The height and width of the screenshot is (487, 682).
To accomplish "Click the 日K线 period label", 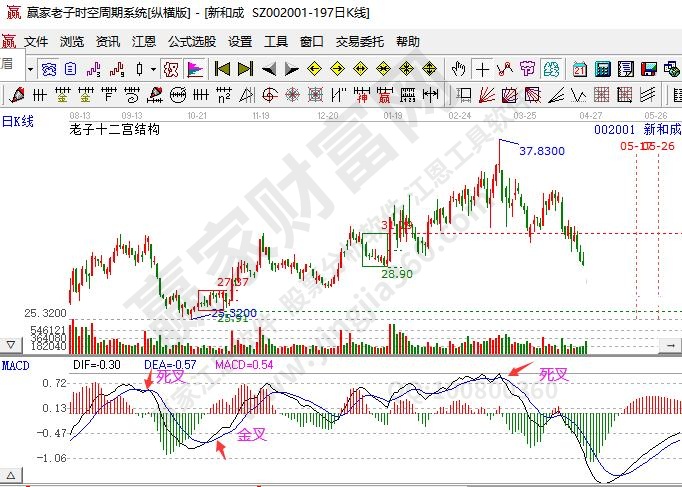I will [x=17, y=121].
